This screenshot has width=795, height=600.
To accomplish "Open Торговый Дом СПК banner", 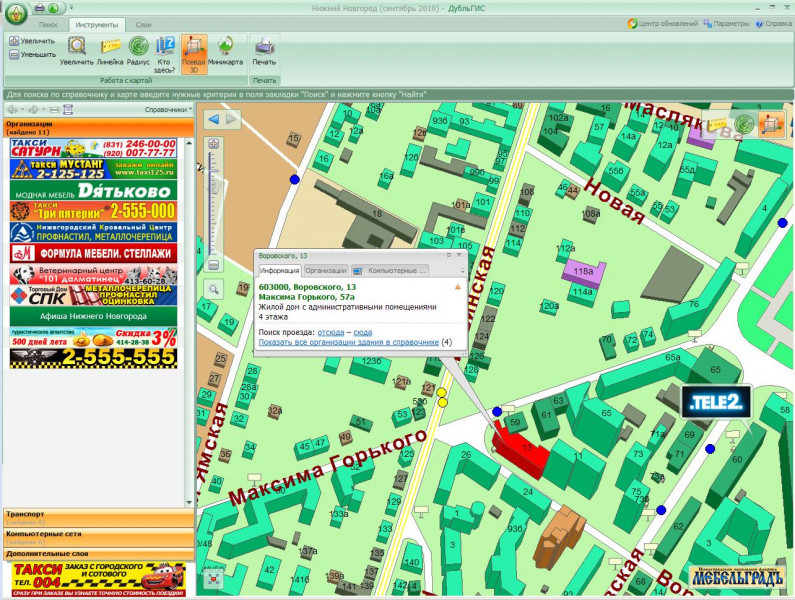I will point(93,295).
